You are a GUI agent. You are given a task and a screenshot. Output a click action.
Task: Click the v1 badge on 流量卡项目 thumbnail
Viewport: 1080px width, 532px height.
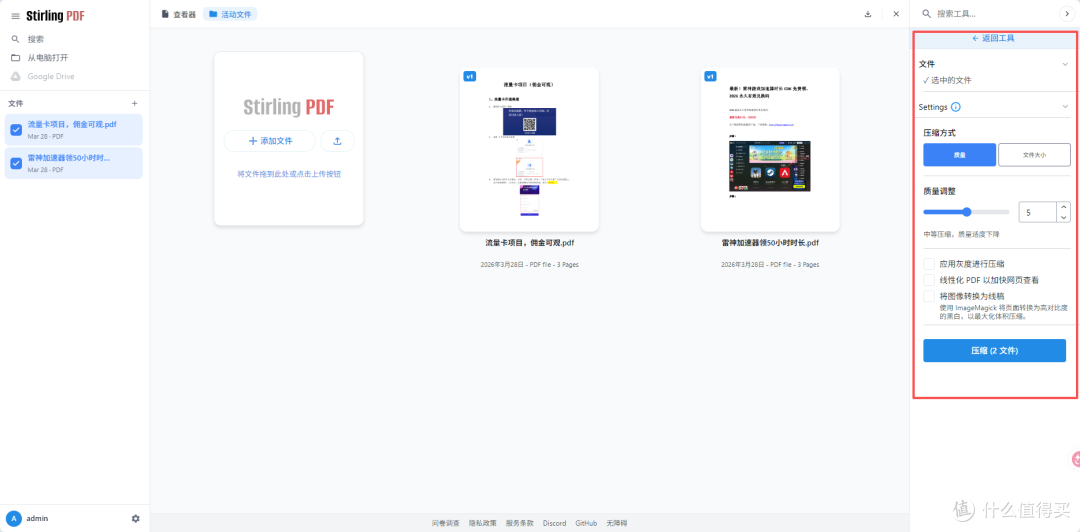click(x=470, y=76)
